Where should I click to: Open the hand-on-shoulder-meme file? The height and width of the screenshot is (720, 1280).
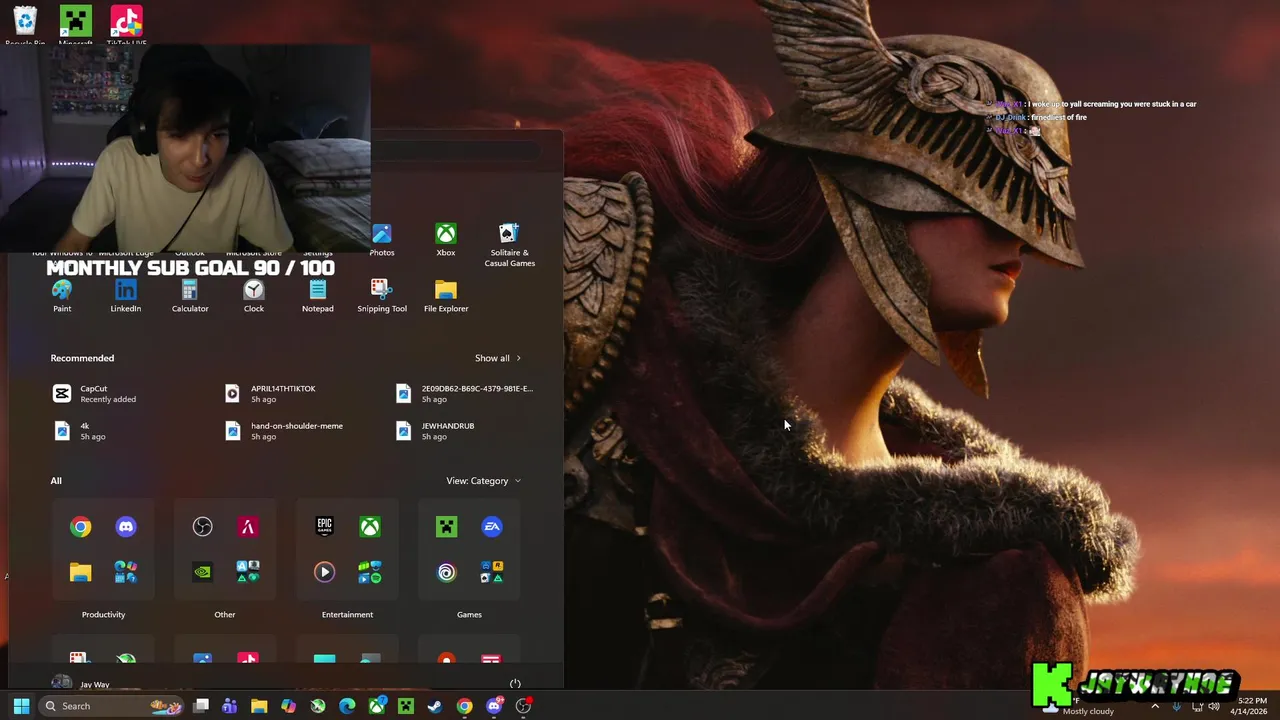tap(283, 431)
